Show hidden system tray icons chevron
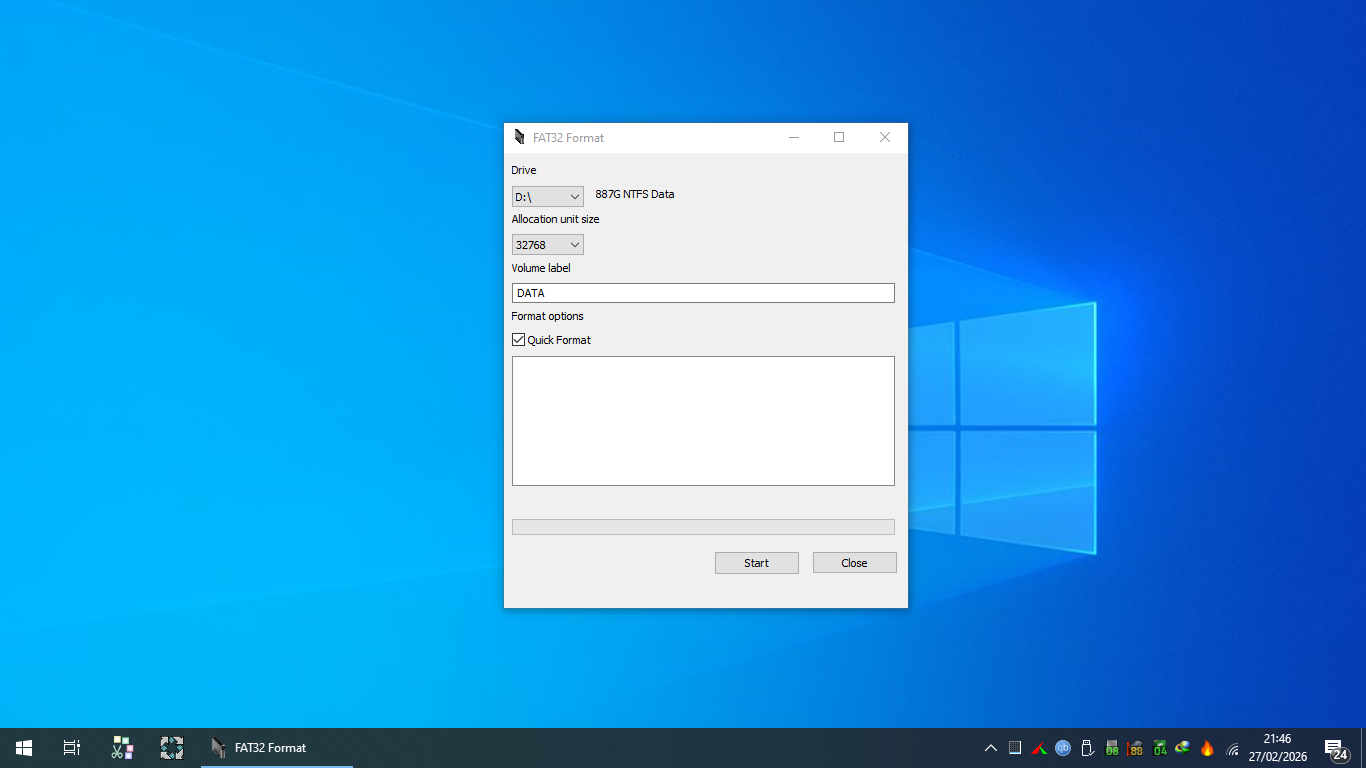 pyautogui.click(x=990, y=748)
